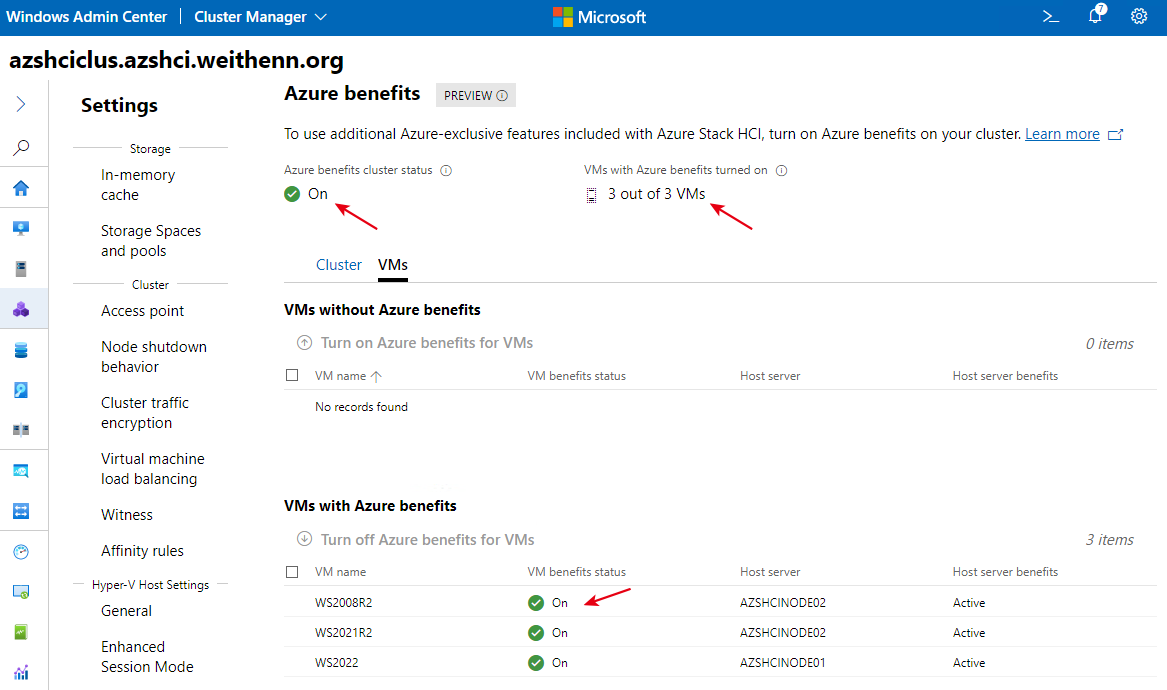Open the monitor with green refresh icon
The width and height of the screenshot is (1167, 690).
(x=21, y=592)
